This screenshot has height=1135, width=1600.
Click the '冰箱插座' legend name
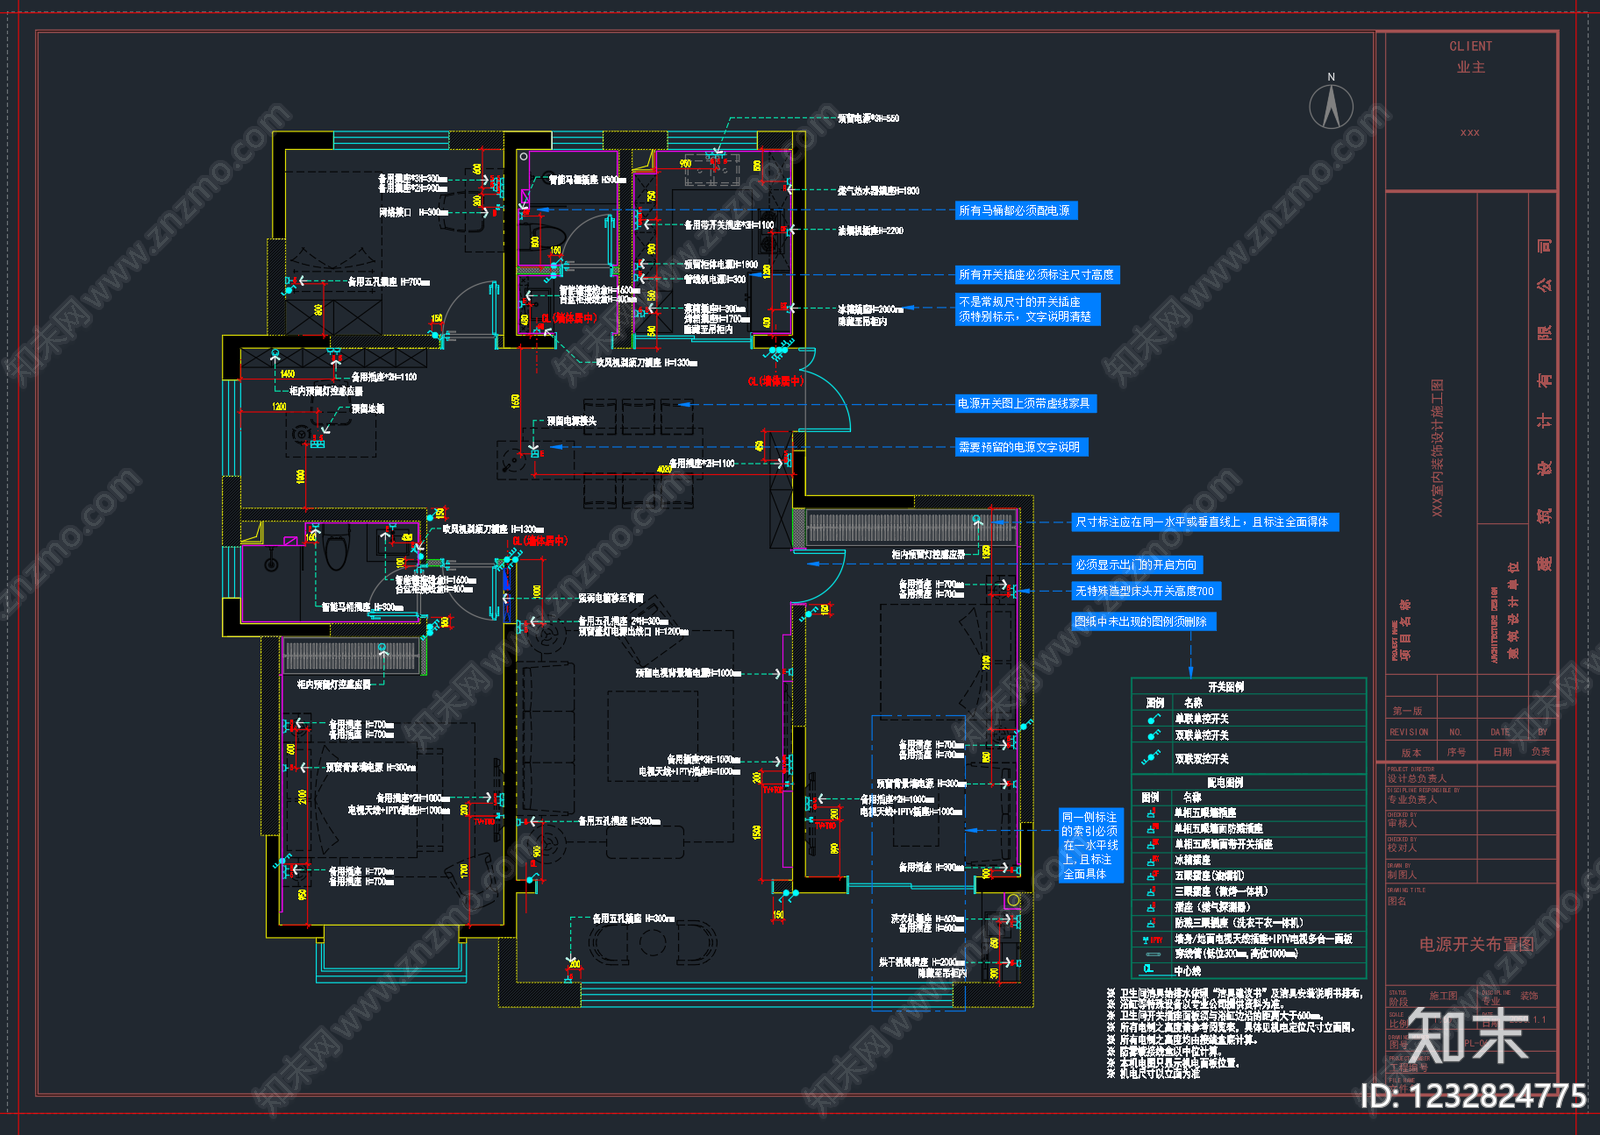pyautogui.click(x=1193, y=860)
